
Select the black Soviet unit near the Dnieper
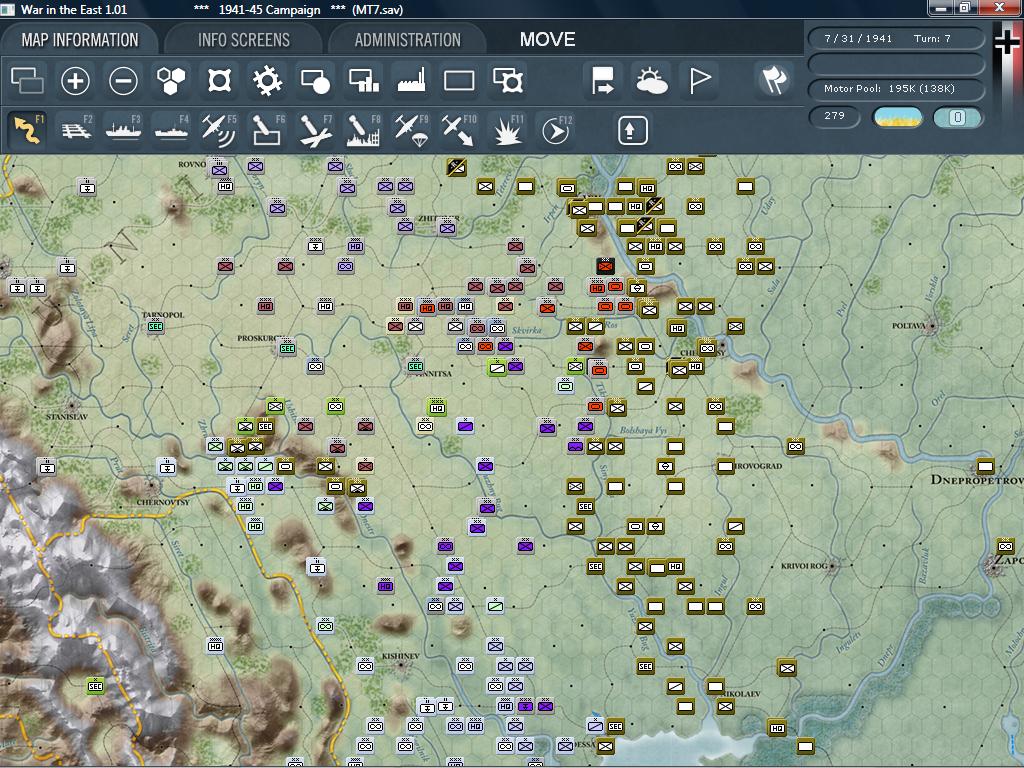click(605, 266)
